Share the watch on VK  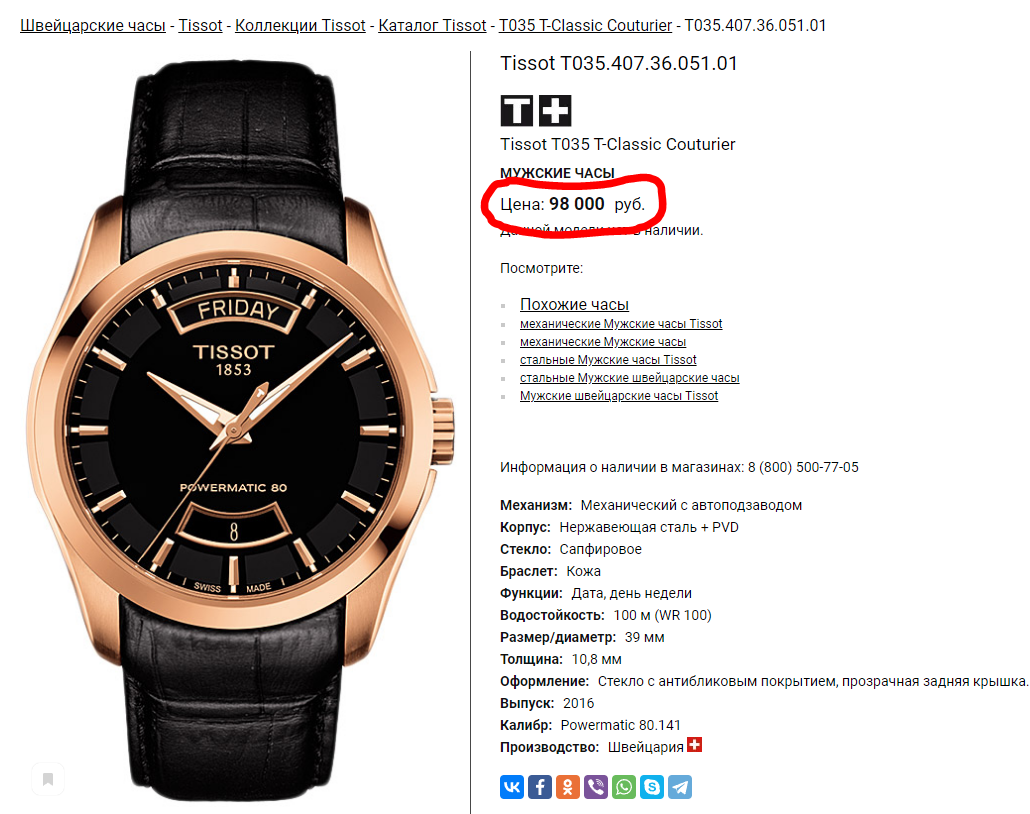click(512, 786)
